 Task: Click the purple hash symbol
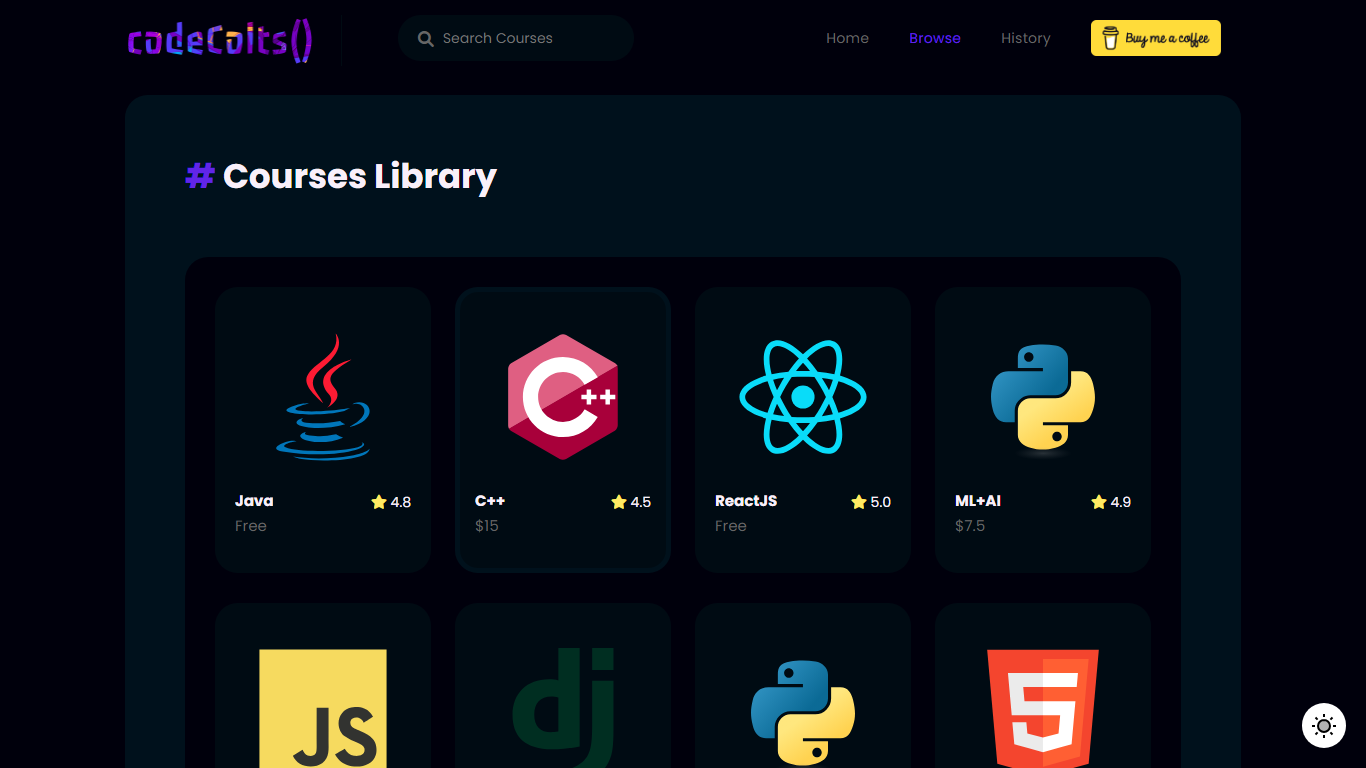tap(200, 176)
